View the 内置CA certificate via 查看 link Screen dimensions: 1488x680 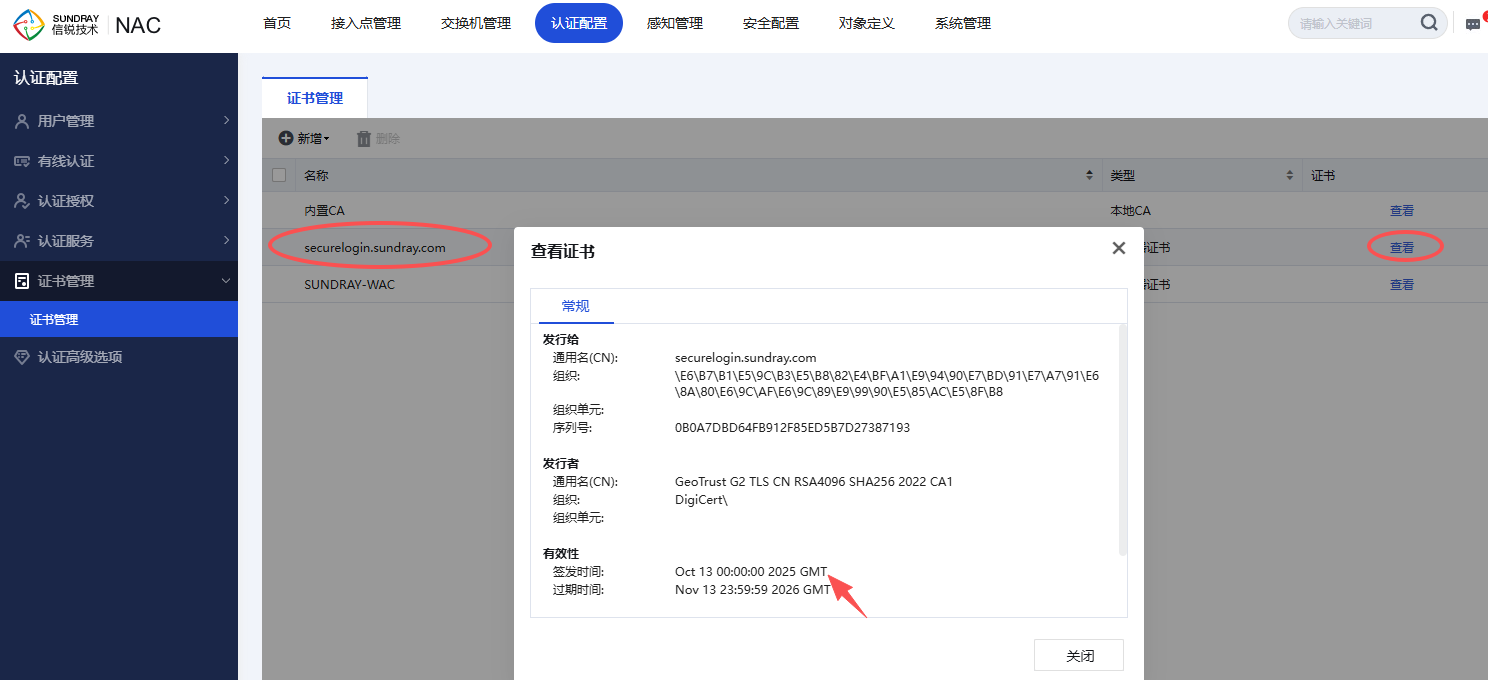1401,211
